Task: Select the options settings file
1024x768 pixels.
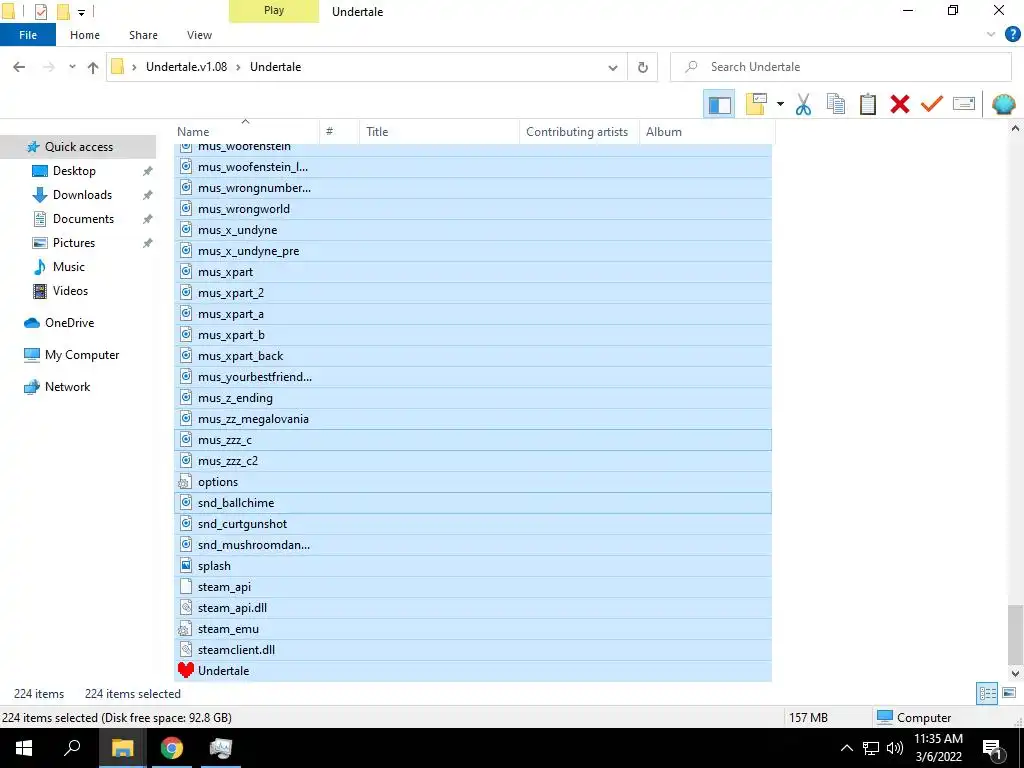Action: click(473, 482)
